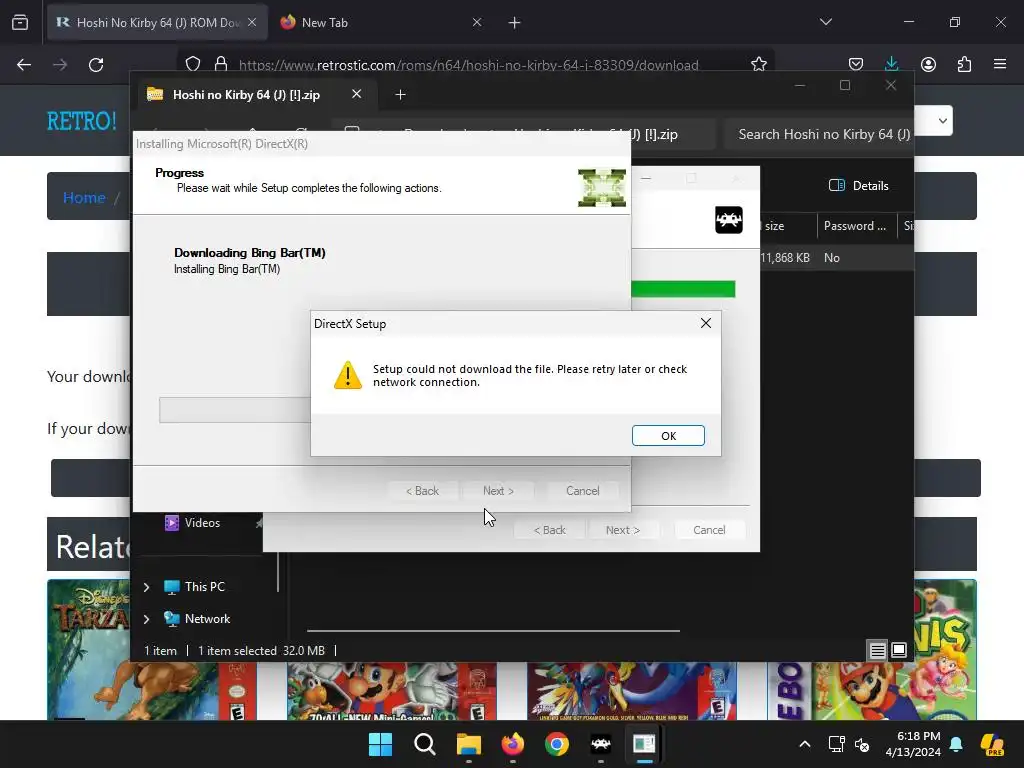The width and height of the screenshot is (1024, 768).
Task: Expand the This PC tree node
Action: click(x=146, y=587)
